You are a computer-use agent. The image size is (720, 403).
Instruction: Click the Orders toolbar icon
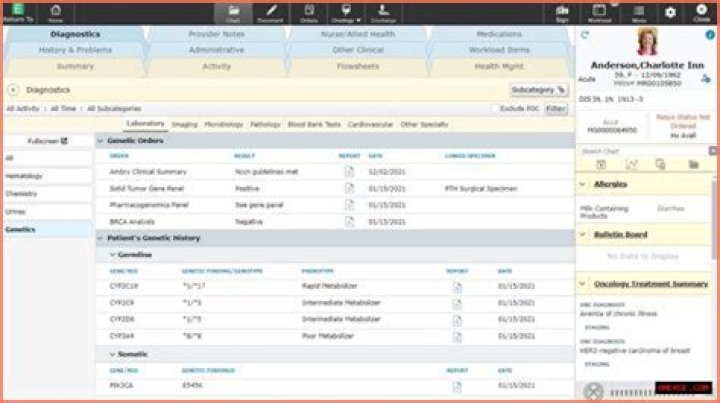click(x=308, y=13)
